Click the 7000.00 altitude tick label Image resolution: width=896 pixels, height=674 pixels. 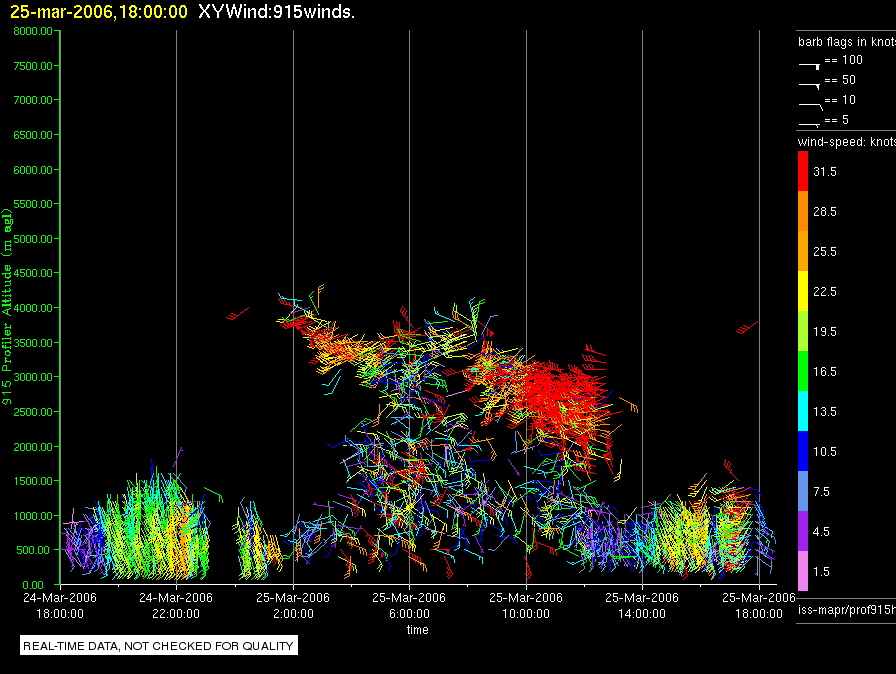[x=33, y=100]
